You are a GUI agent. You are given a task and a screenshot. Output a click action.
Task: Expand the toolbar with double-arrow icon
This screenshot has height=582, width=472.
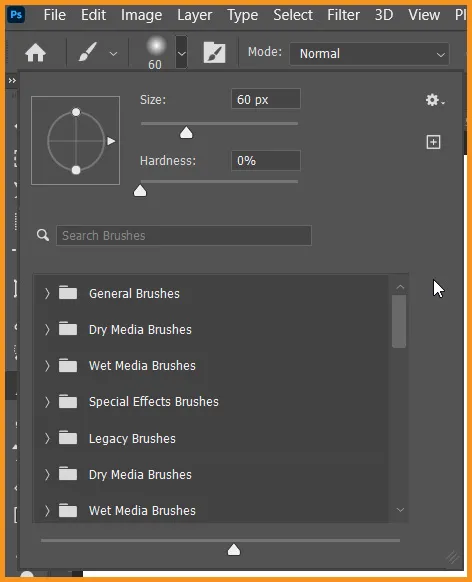(x=12, y=81)
